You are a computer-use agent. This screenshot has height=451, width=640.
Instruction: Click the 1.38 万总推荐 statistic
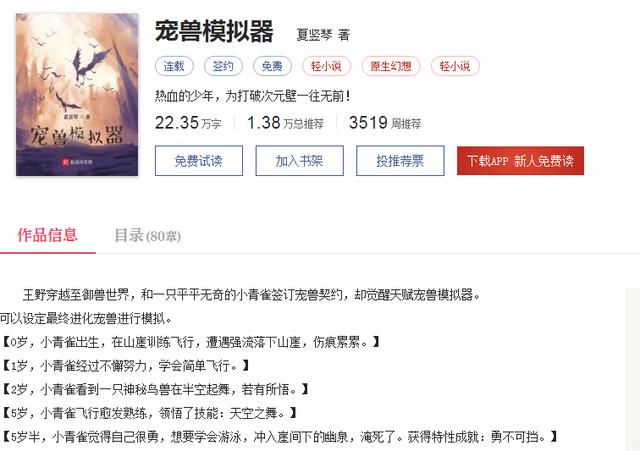(x=285, y=122)
